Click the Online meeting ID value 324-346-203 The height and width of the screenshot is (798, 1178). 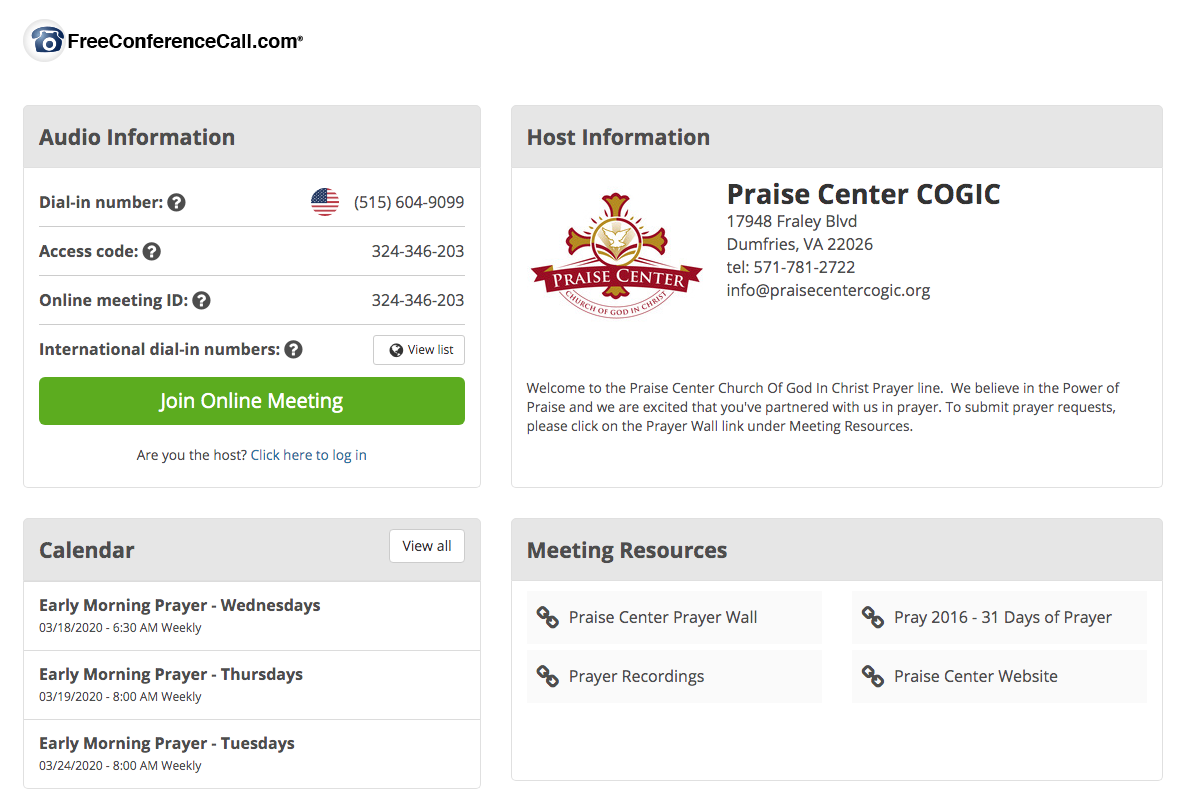click(418, 301)
